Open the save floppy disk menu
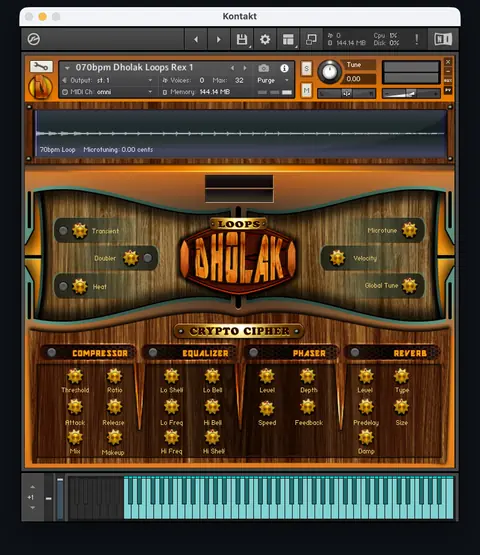This screenshot has height=555, width=480. [242, 39]
